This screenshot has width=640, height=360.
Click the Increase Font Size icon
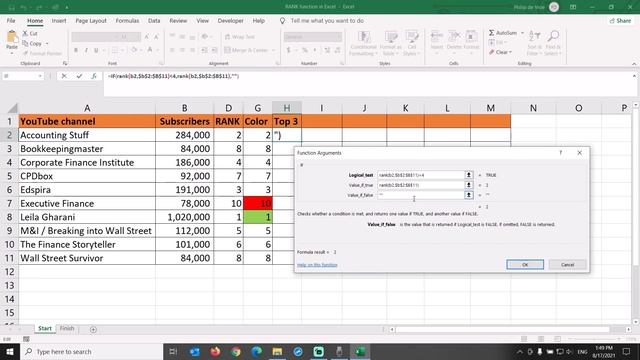click(x=147, y=37)
